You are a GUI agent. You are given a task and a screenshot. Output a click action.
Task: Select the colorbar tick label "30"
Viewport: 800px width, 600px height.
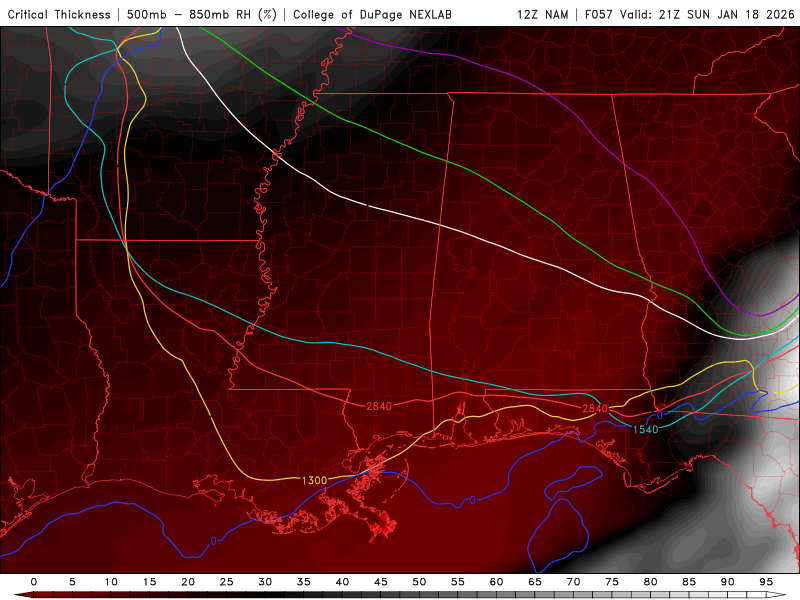tap(265, 582)
